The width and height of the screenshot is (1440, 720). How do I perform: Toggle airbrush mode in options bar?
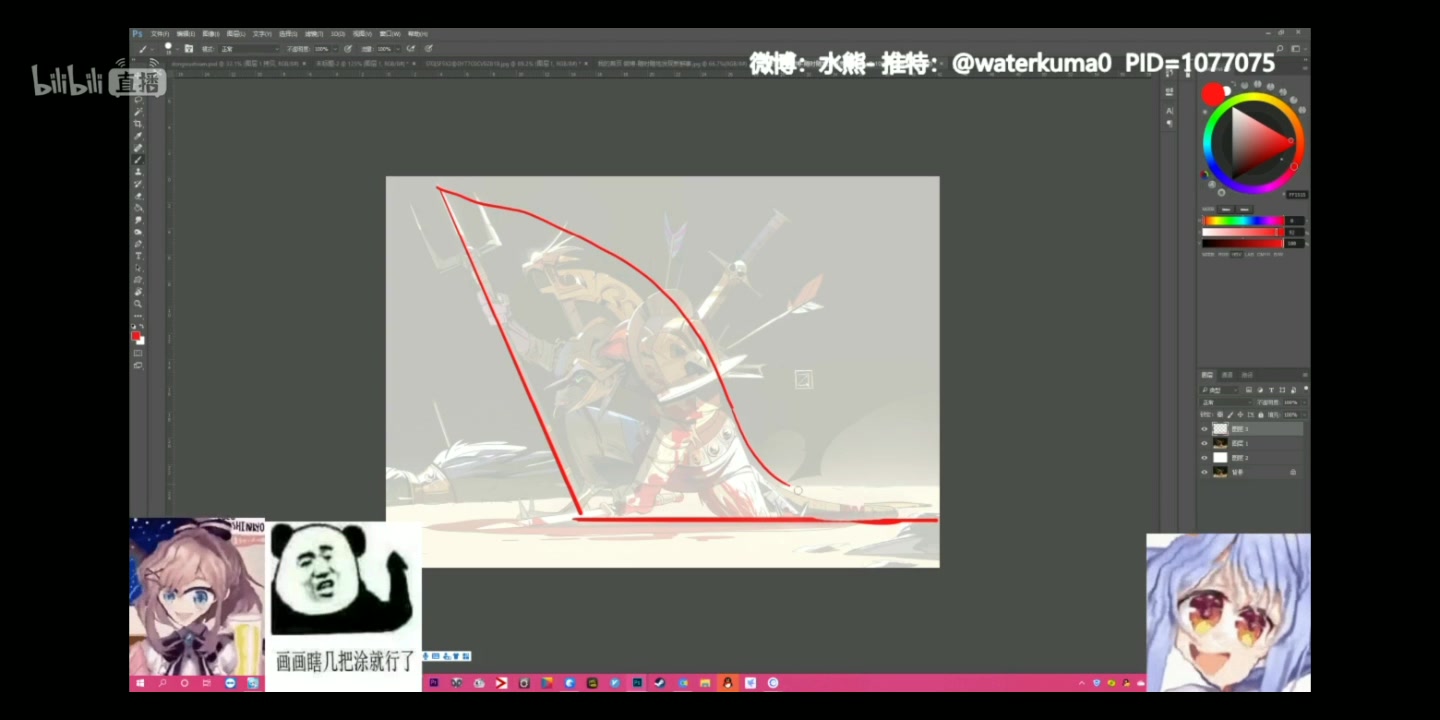point(410,49)
